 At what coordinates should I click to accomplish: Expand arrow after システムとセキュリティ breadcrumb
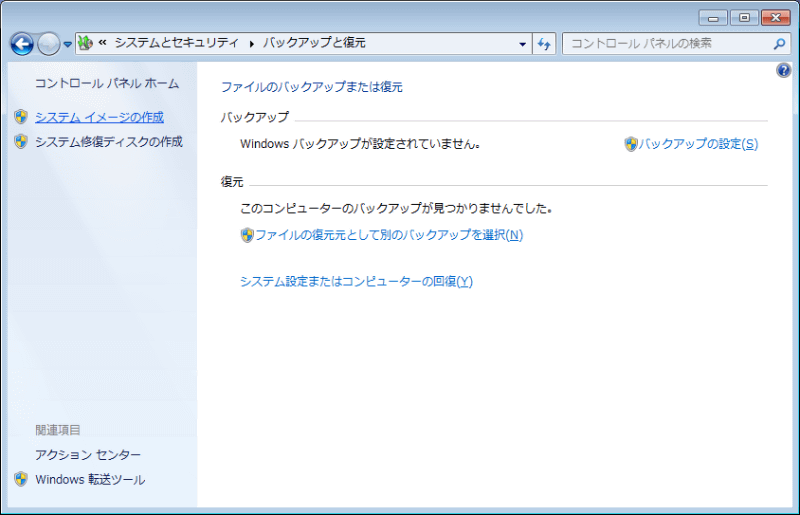[252, 44]
